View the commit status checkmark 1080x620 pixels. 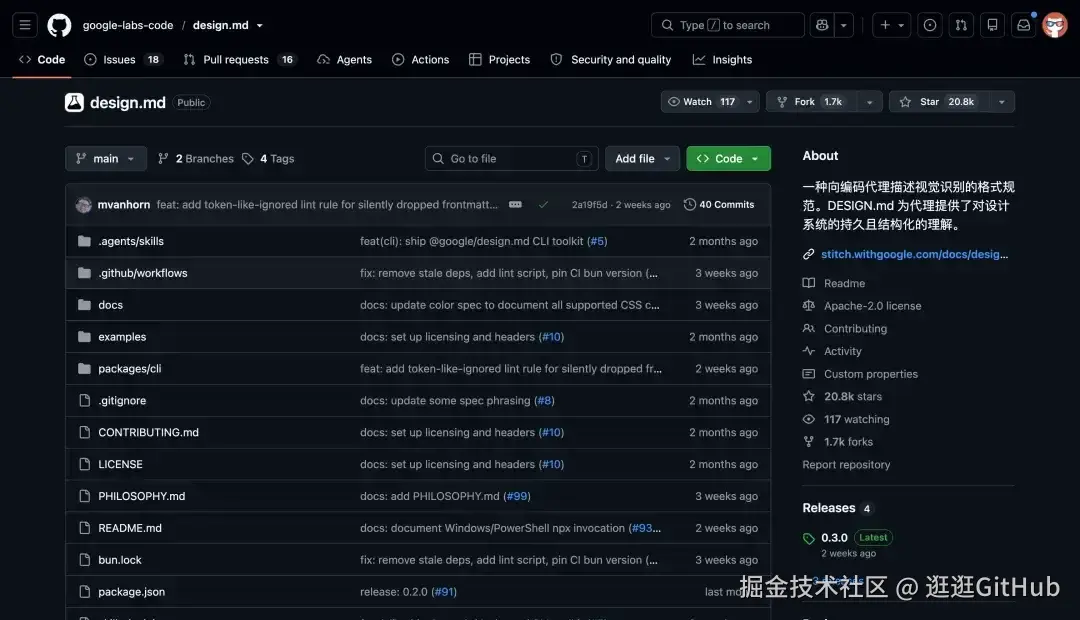pyautogui.click(x=543, y=205)
